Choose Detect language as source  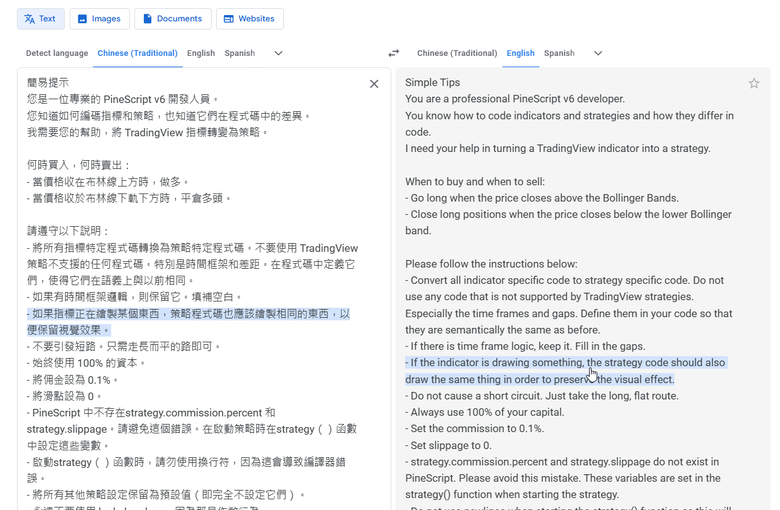tap(57, 53)
